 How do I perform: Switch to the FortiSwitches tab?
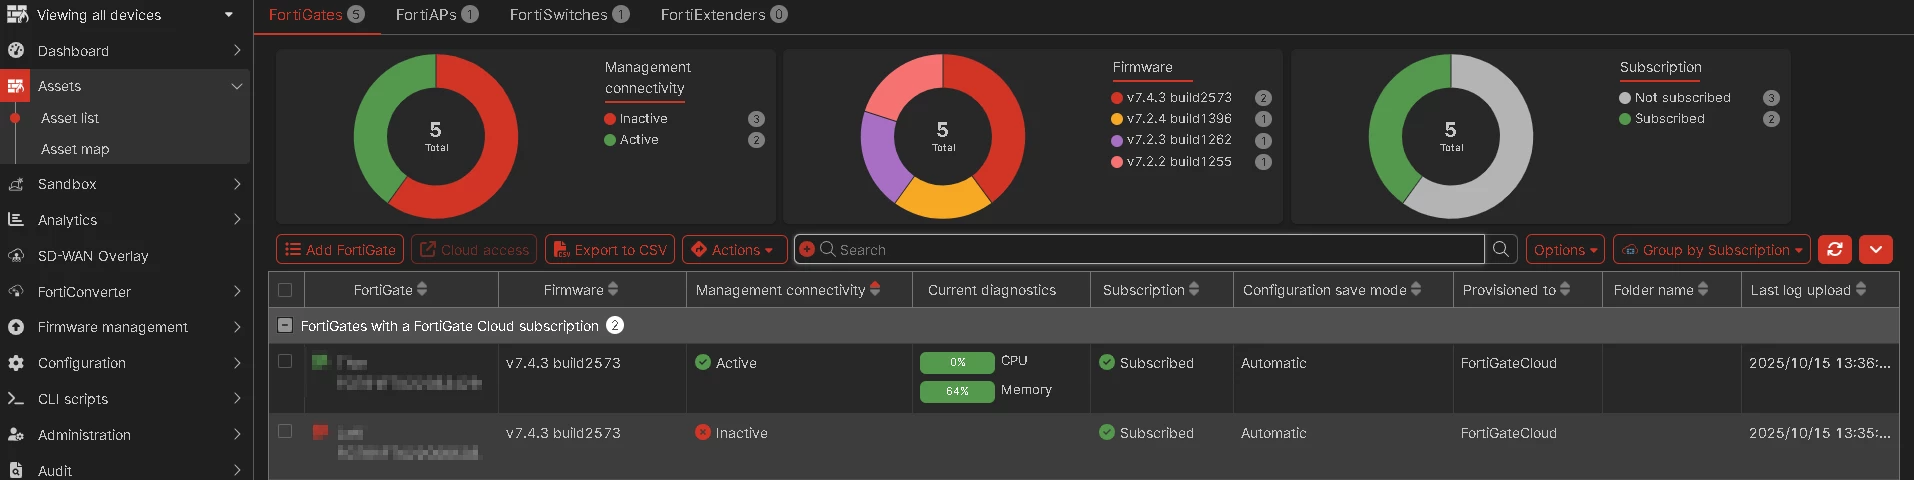tap(570, 15)
